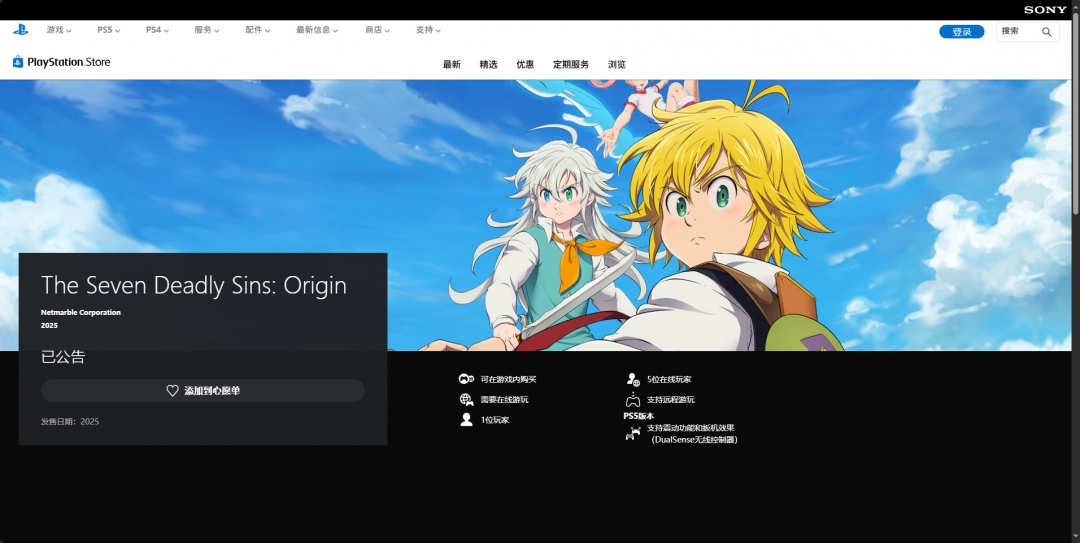Toggle the wishlist heart icon
The height and width of the screenshot is (543, 1080).
click(172, 391)
